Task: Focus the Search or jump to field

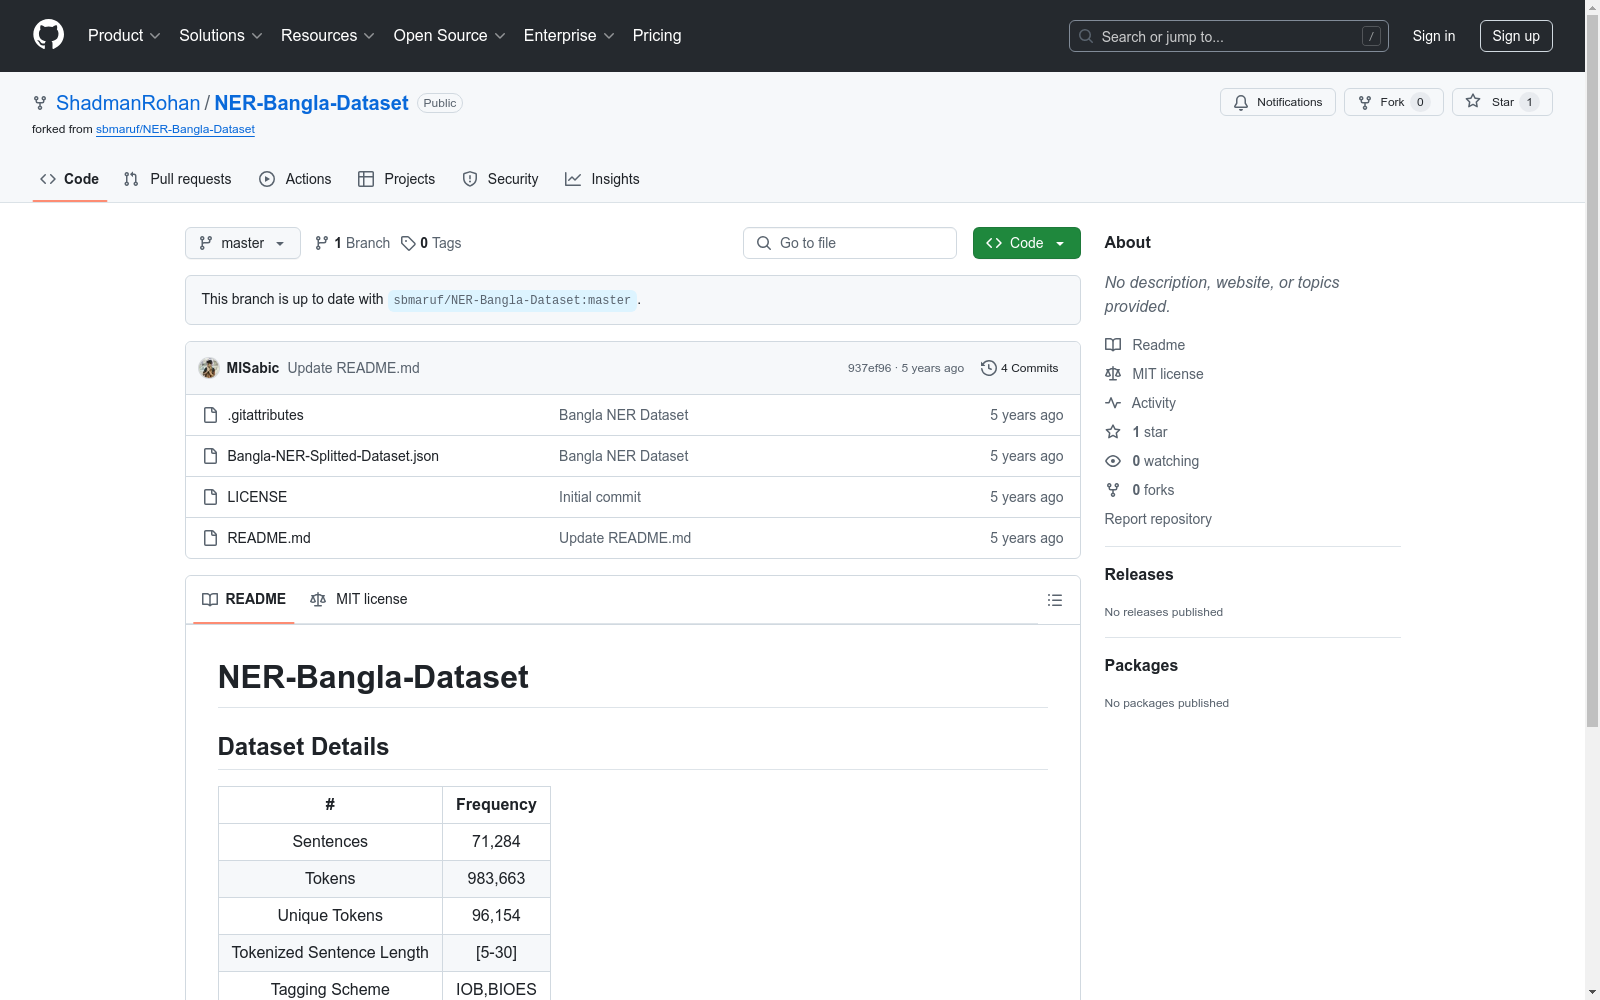Action: 1229,36
